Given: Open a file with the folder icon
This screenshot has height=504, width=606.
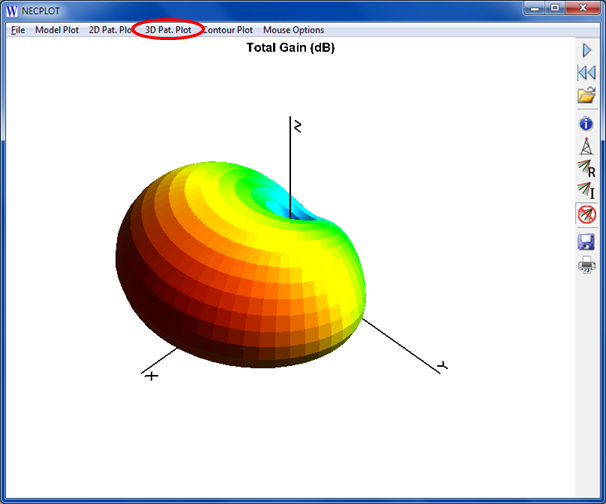Looking at the screenshot, I should [x=587, y=96].
